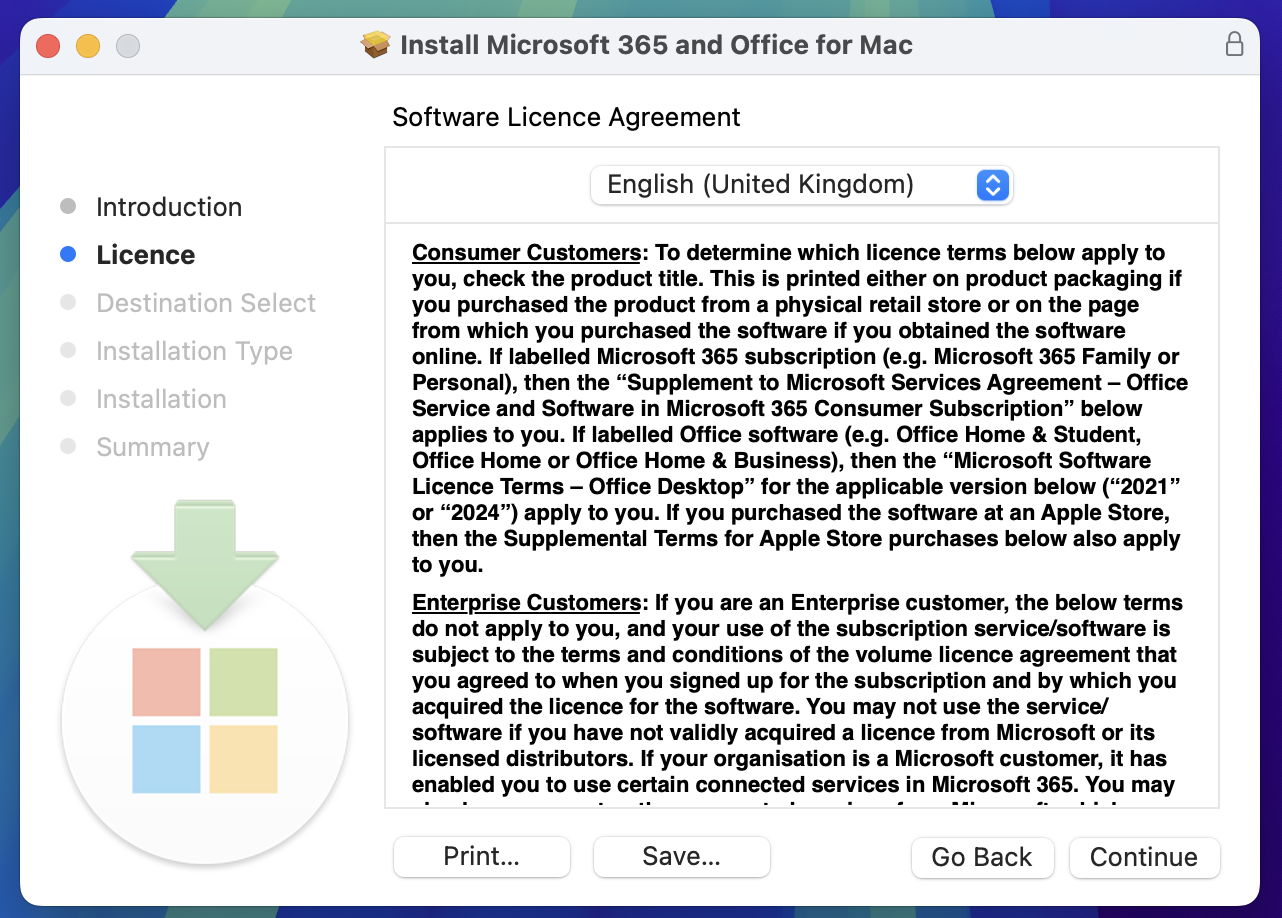Click the installer package icon in title
The height and width of the screenshot is (918, 1282).
point(375,45)
